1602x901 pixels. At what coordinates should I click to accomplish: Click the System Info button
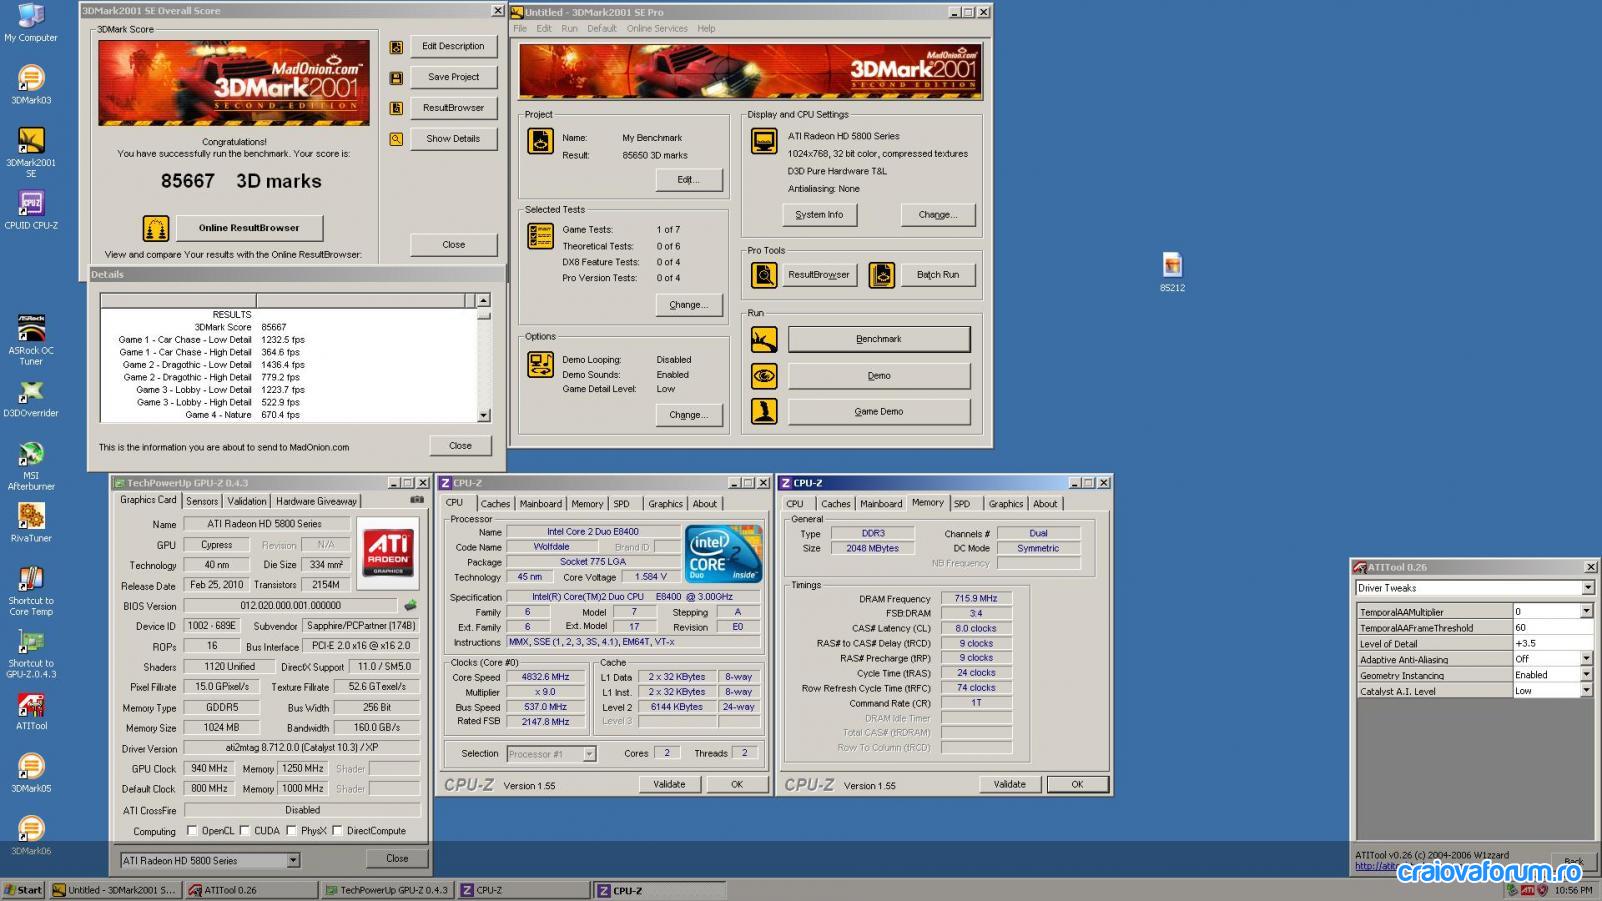(x=819, y=215)
